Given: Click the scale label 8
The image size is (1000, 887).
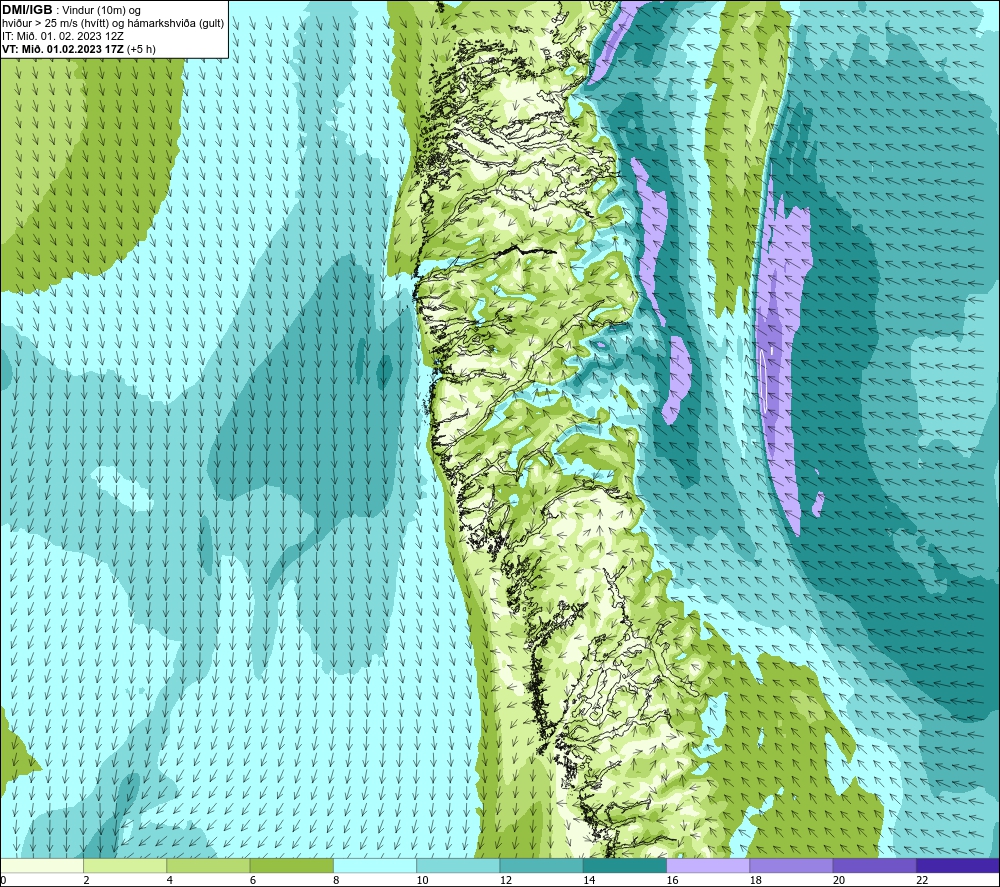Looking at the screenshot, I should coord(336,880).
